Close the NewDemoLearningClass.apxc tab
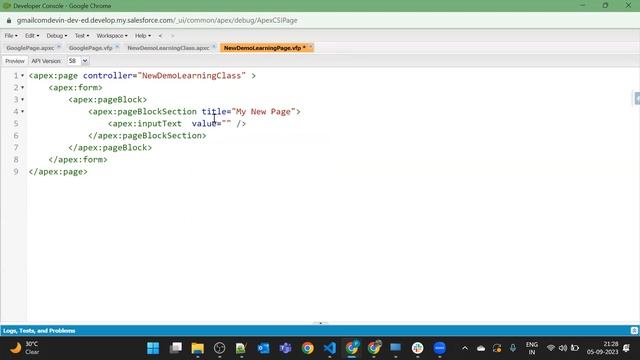Viewport: 640px width, 360px height. click(214, 47)
